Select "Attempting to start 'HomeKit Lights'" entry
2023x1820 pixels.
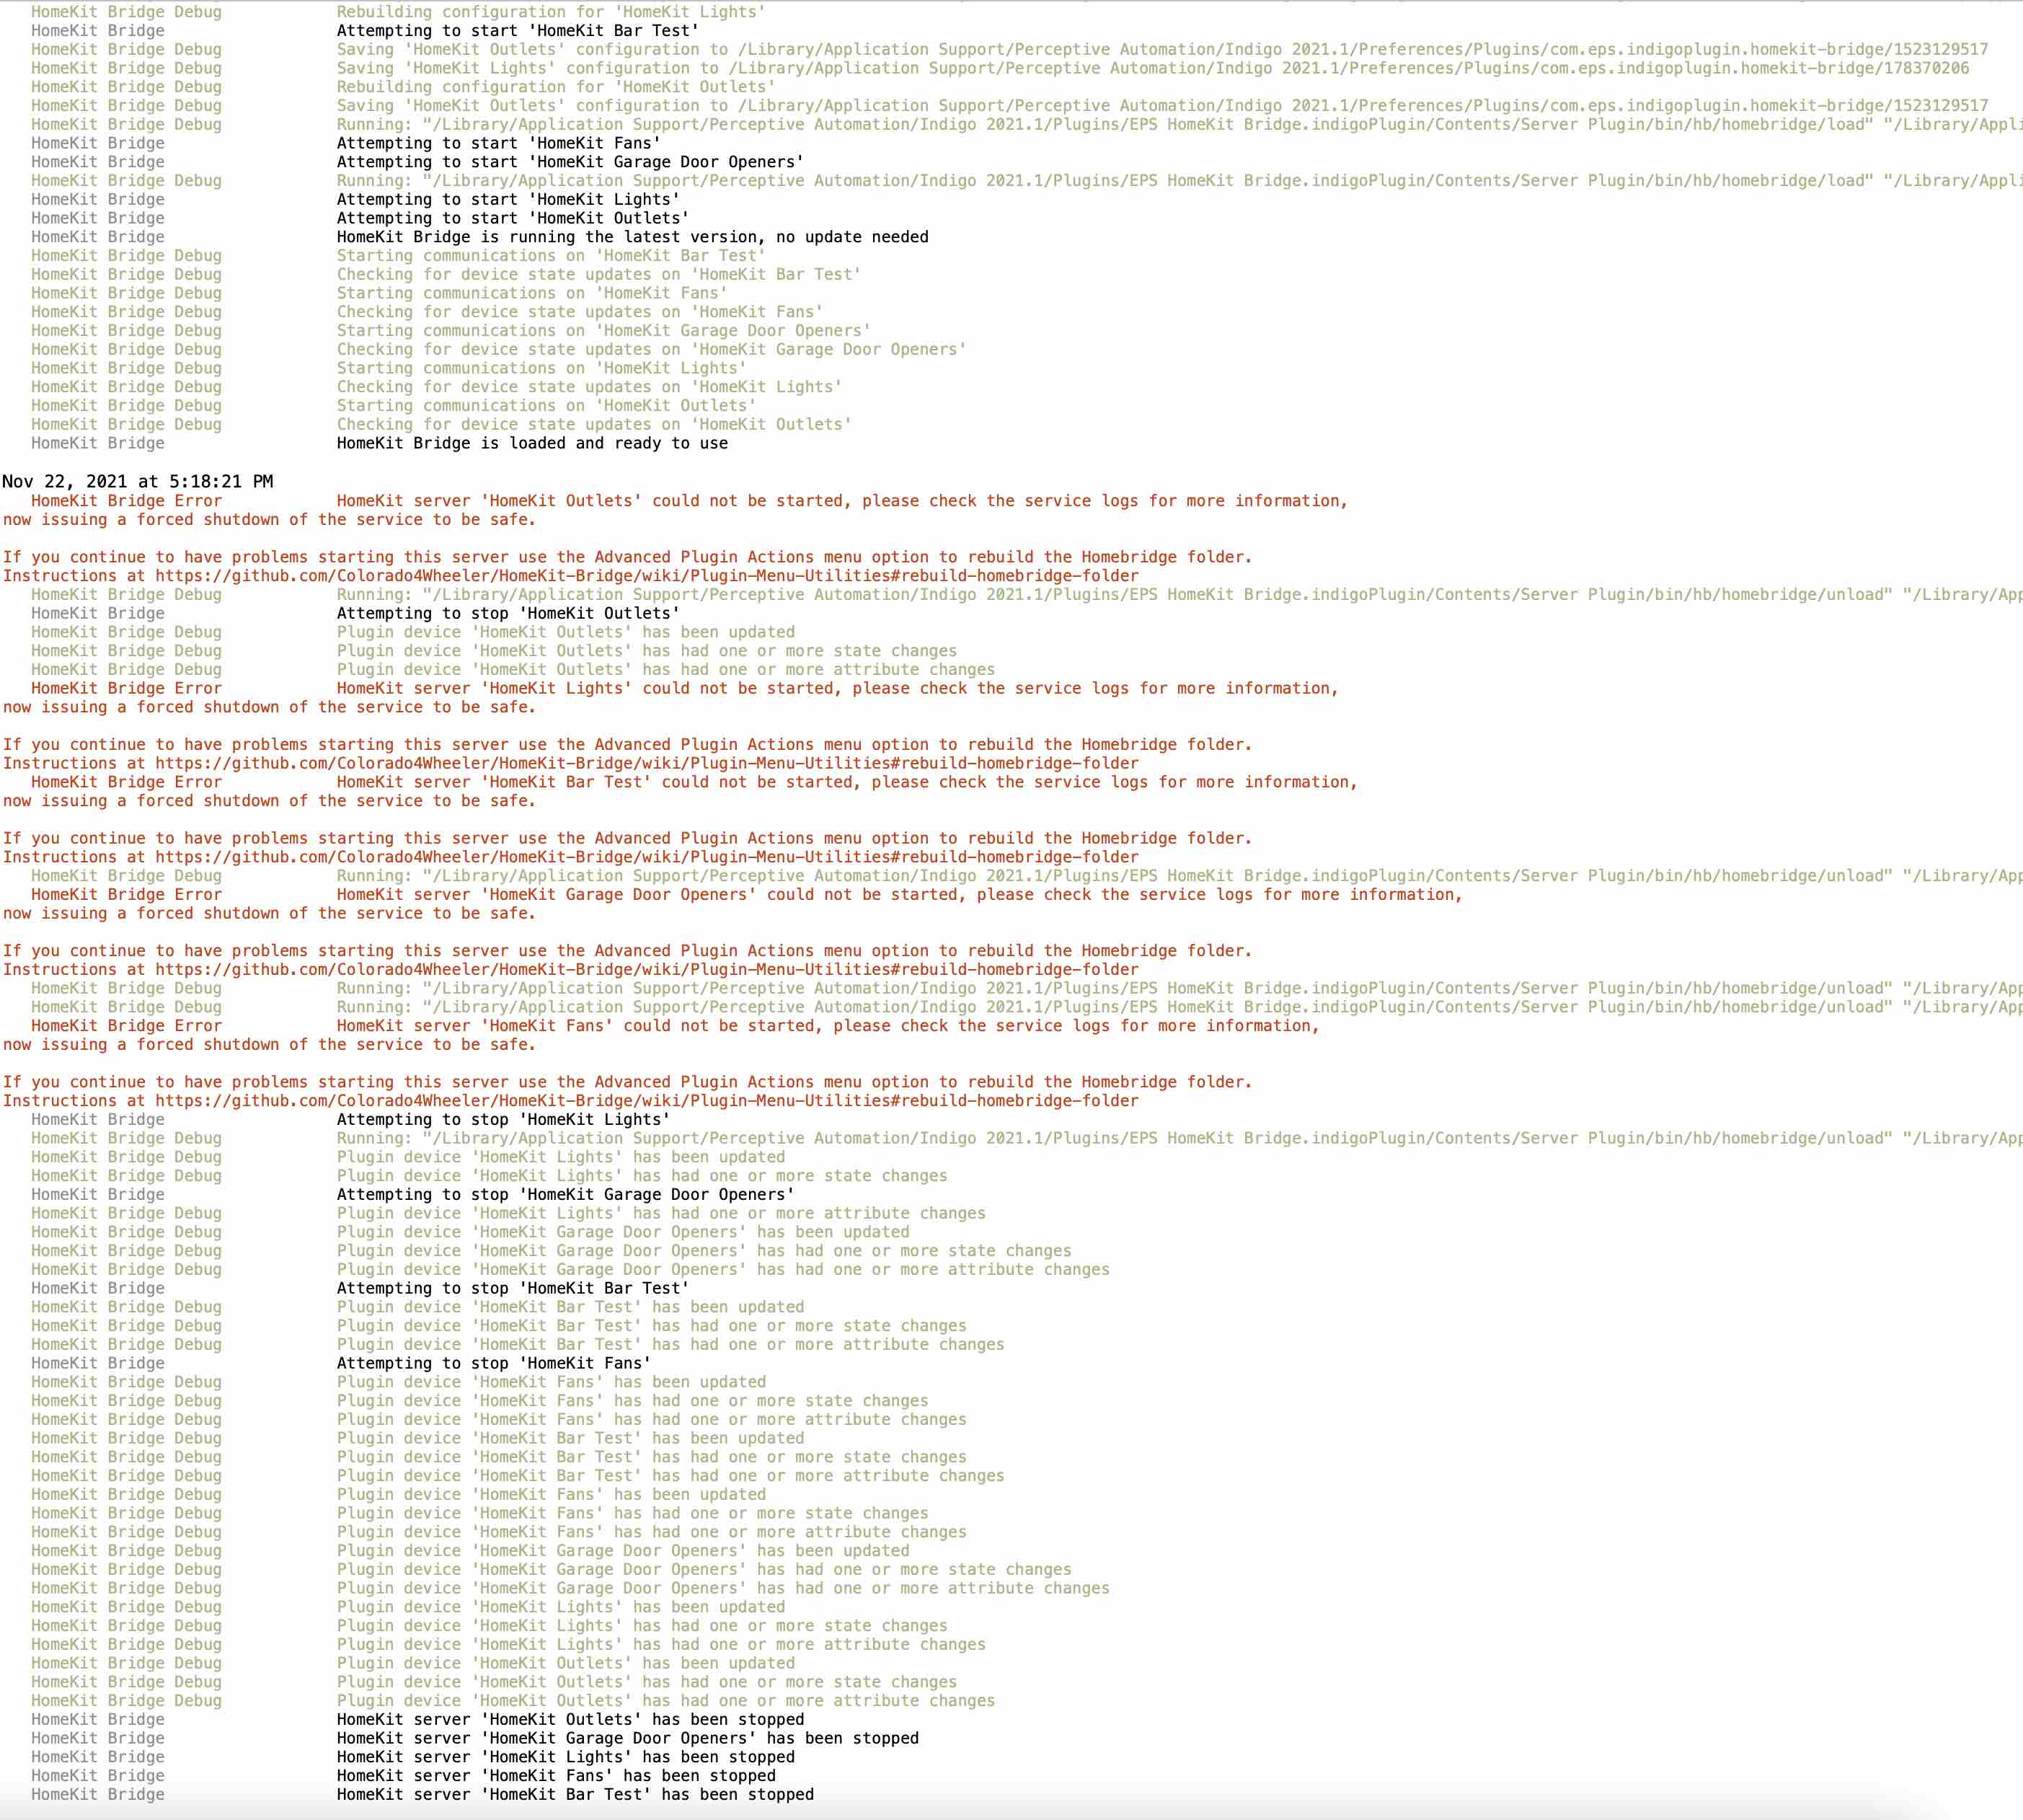click(x=508, y=199)
